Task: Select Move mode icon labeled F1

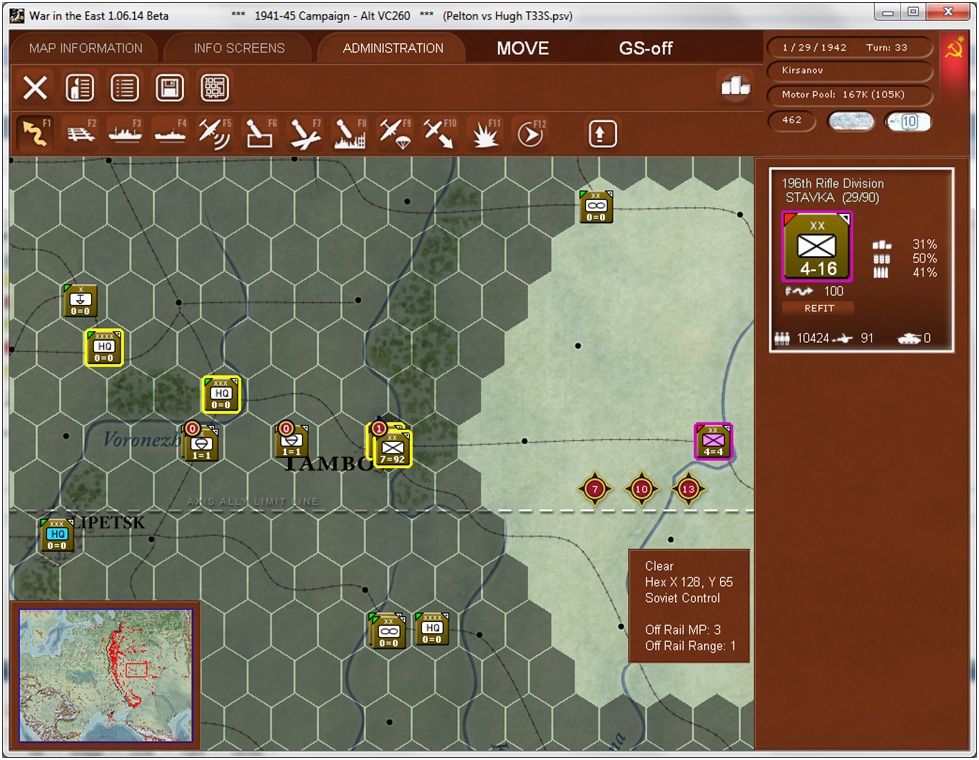Action: tap(36, 133)
